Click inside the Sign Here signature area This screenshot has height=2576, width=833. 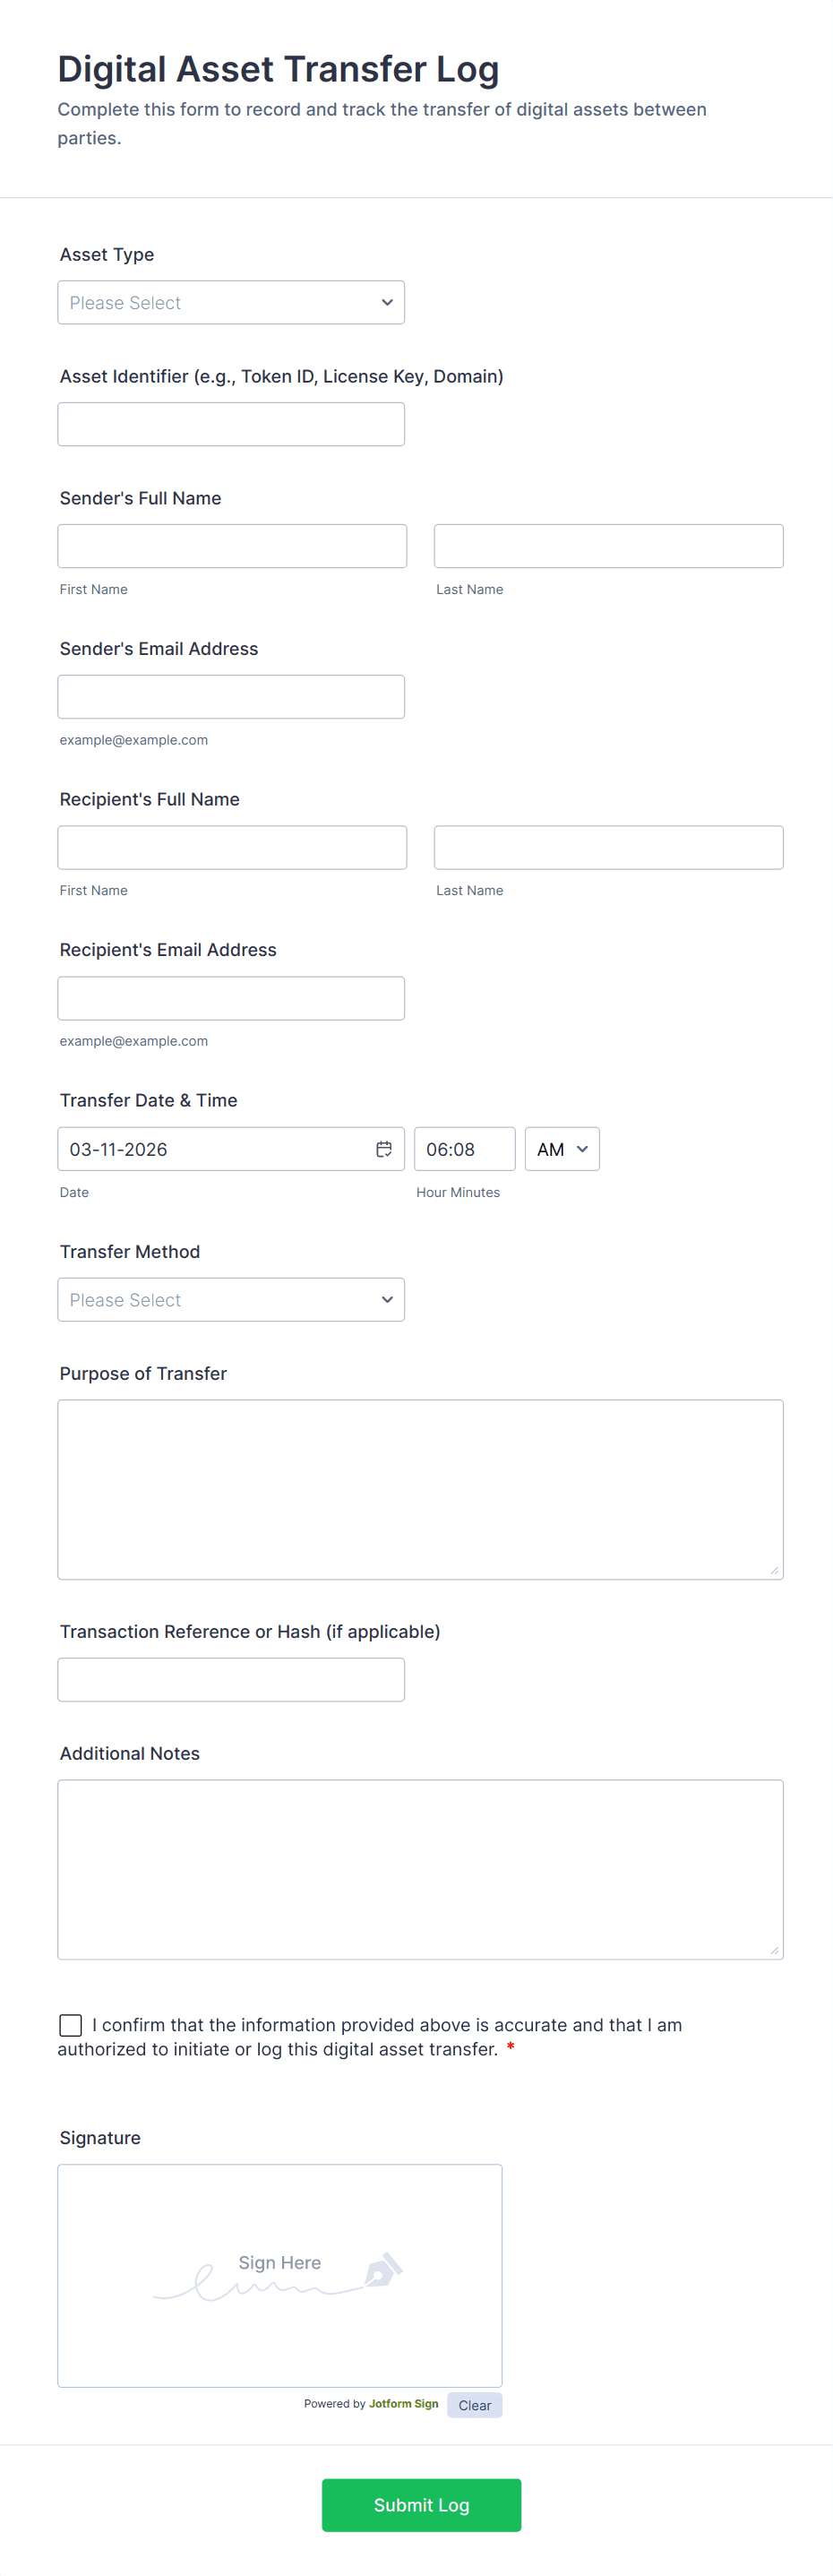[280, 2276]
